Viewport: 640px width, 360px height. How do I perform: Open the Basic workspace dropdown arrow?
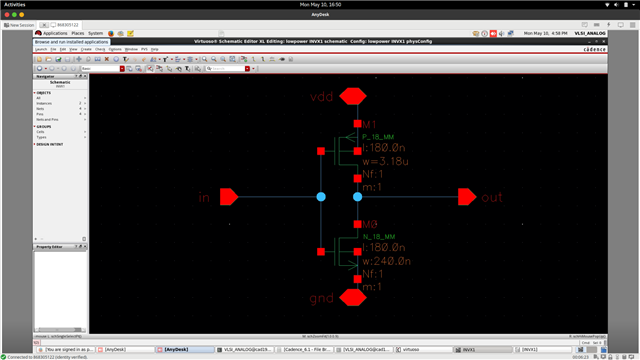coord(122,69)
